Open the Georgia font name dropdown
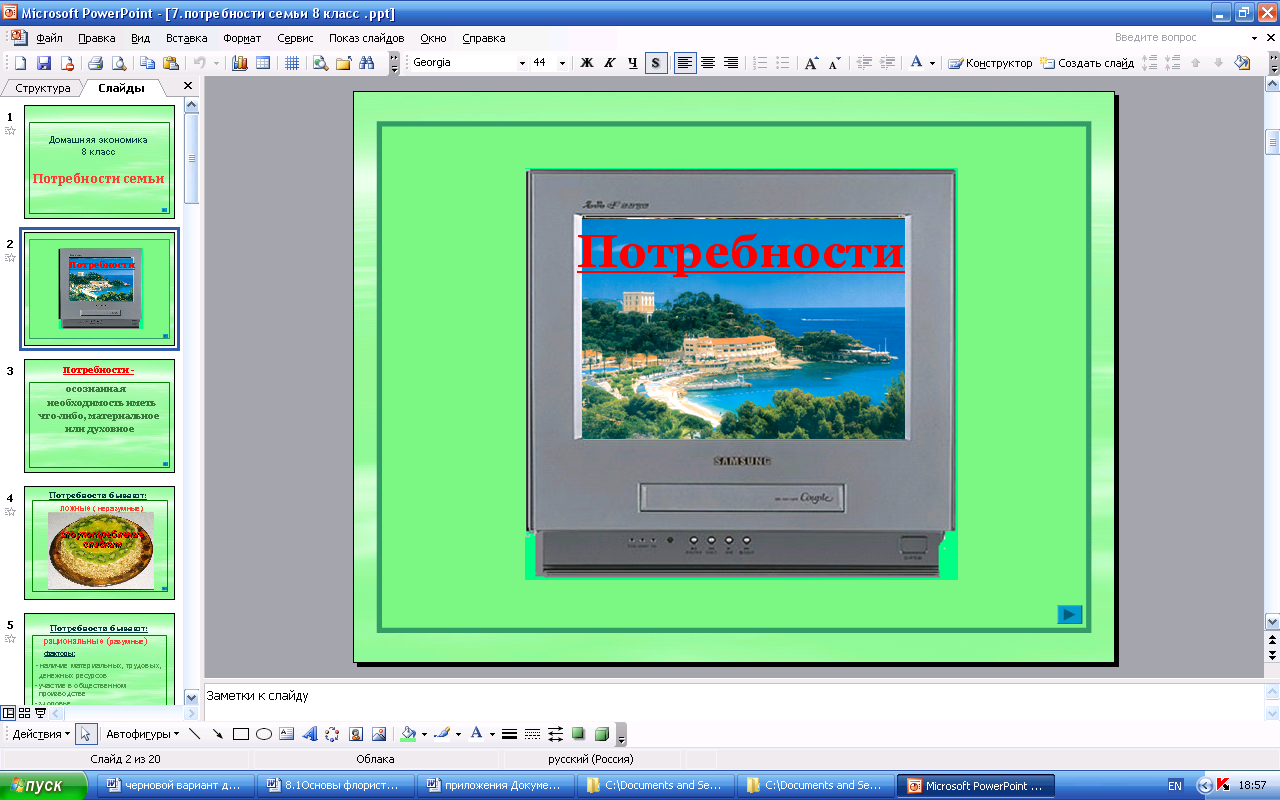The width and height of the screenshot is (1280, 800). [522, 63]
